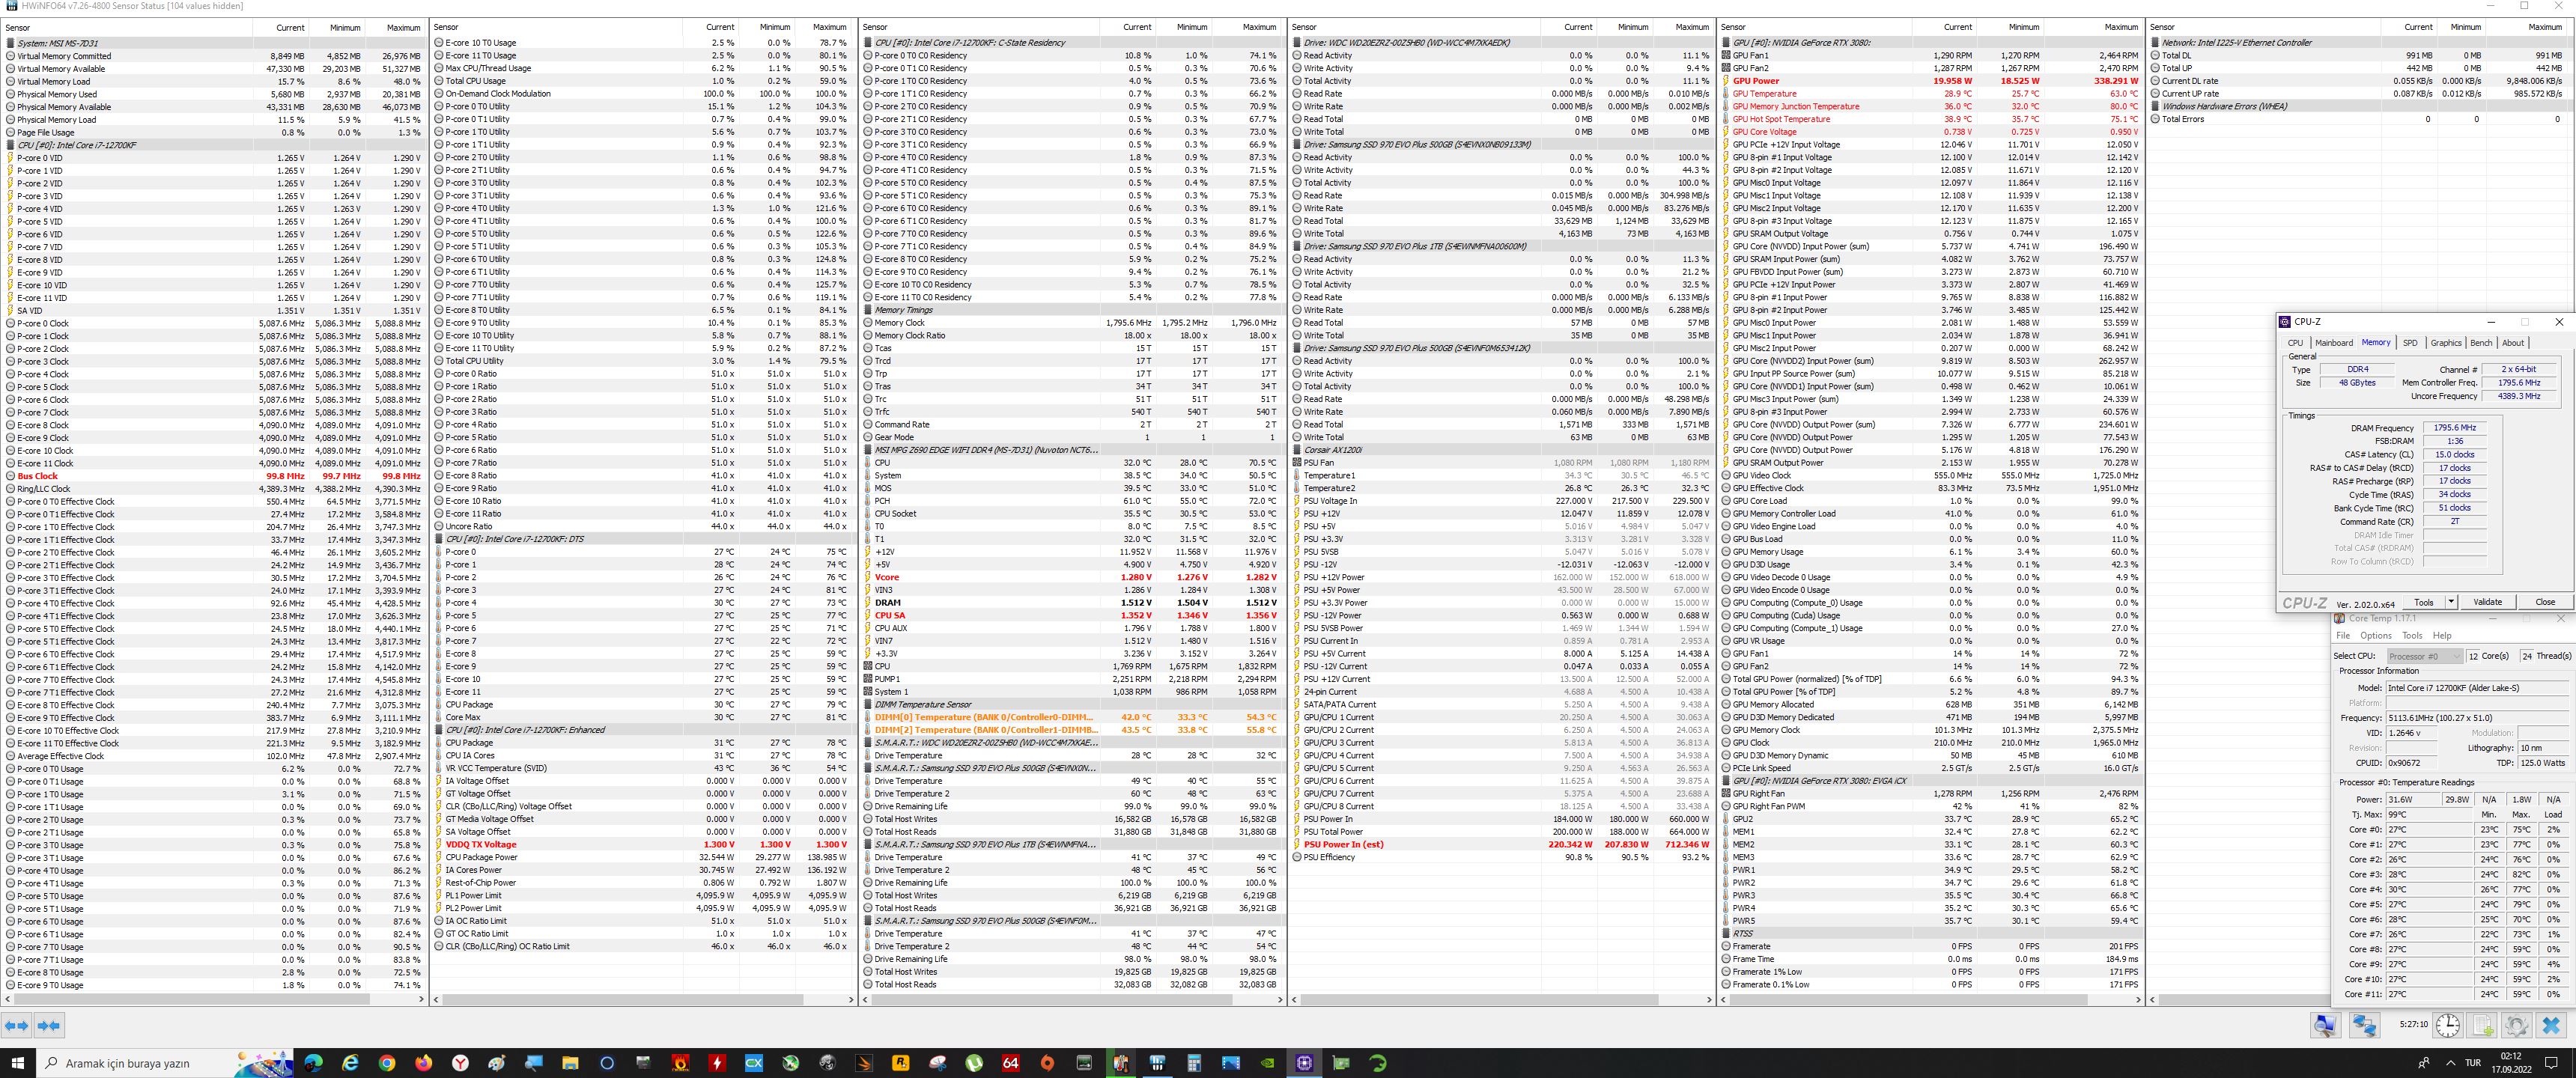Click 'RTSS' sensor group header
The width and height of the screenshot is (2576, 1078).
point(1931,933)
